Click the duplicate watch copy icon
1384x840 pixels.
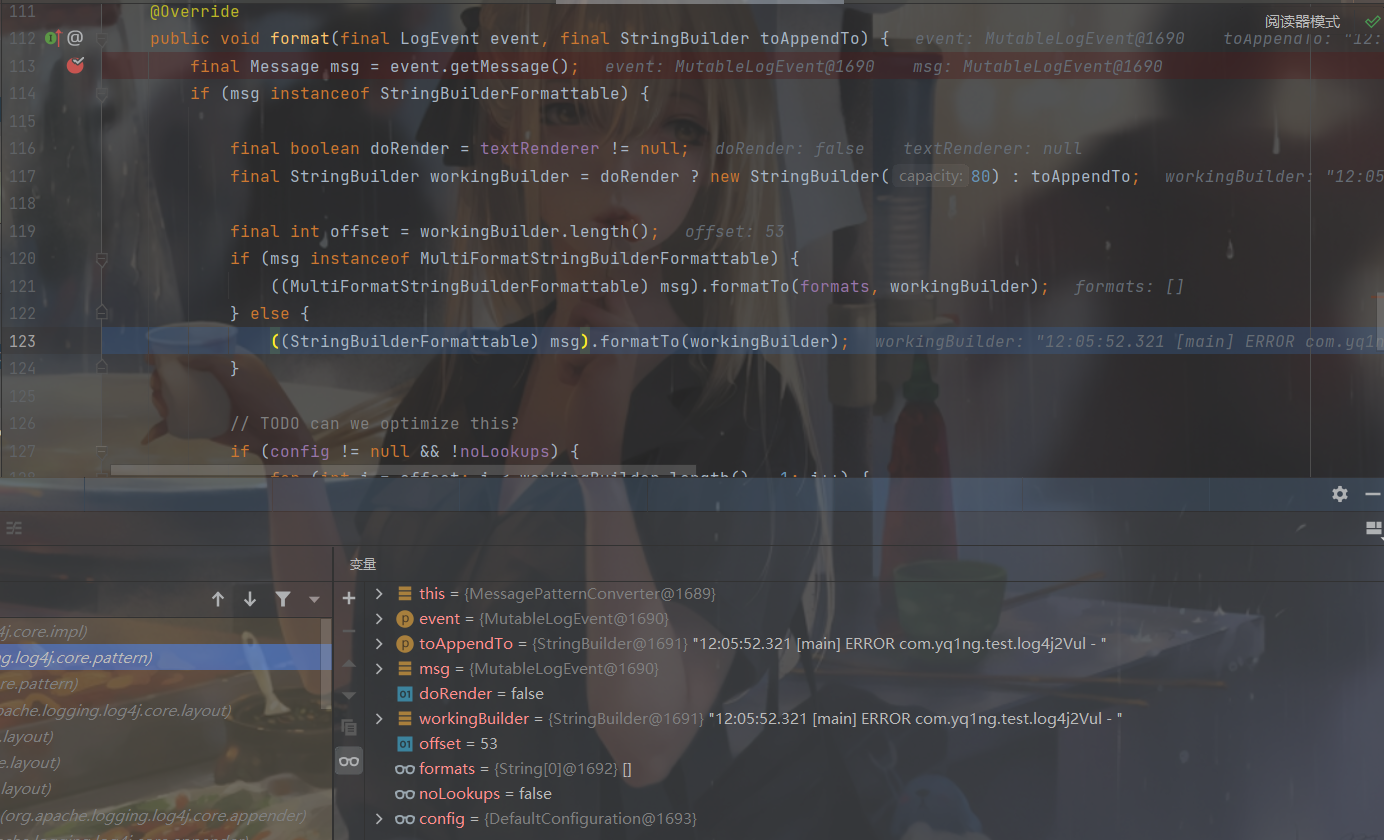(348, 727)
